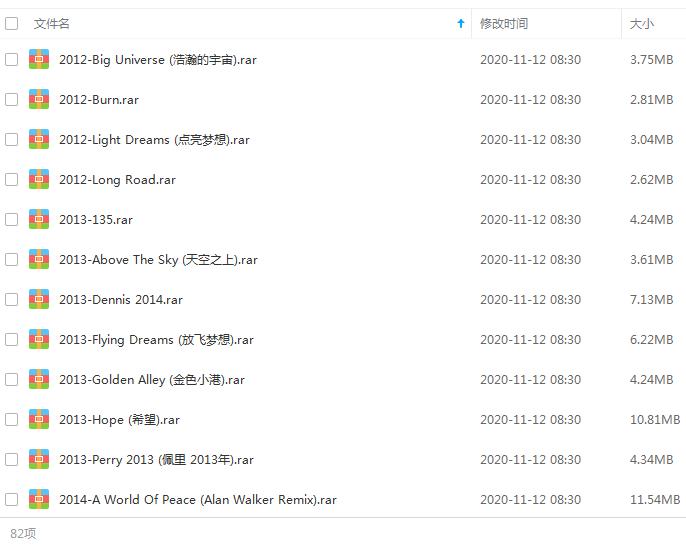This screenshot has width=686, height=545.
Task: Open file 2013-Perry 2013 (佩里 2013年).rar
Action: coord(156,460)
